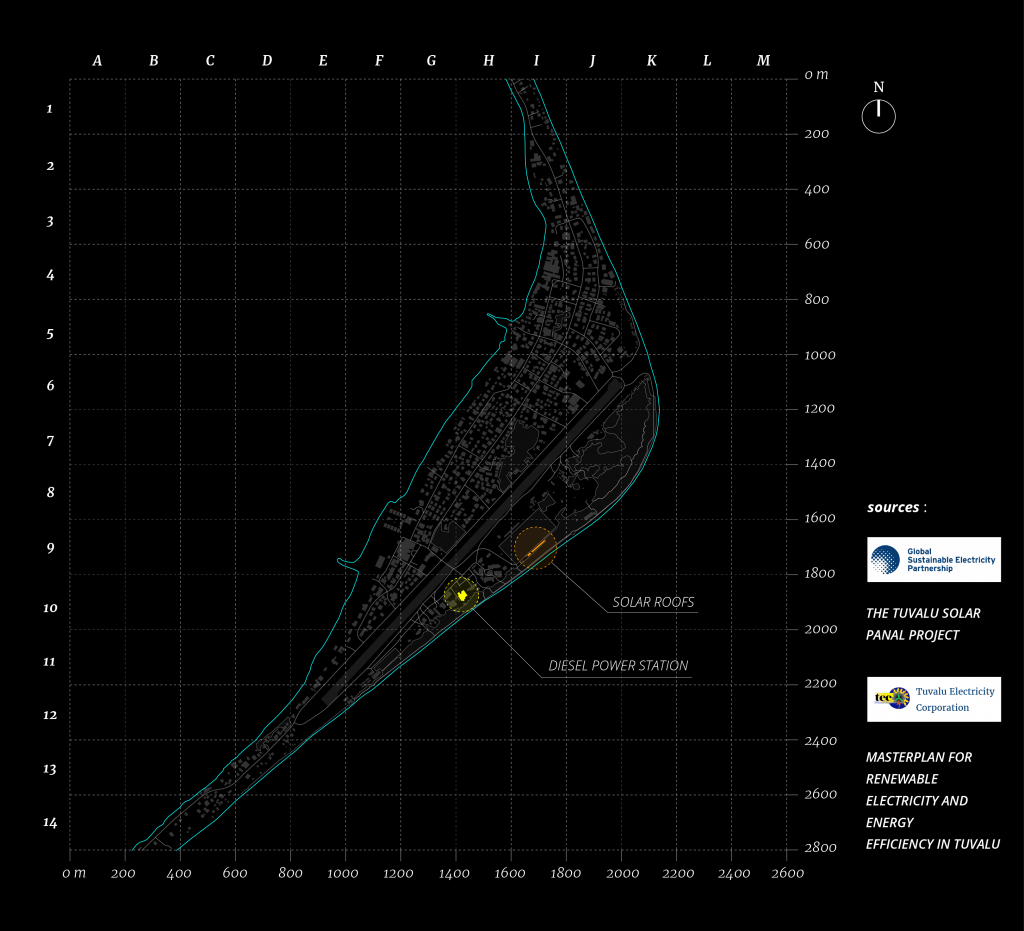Open THE TUVALU SOLAR PANAL PROJECT text
The height and width of the screenshot is (931, 1024).
click(x=922, y=624)
